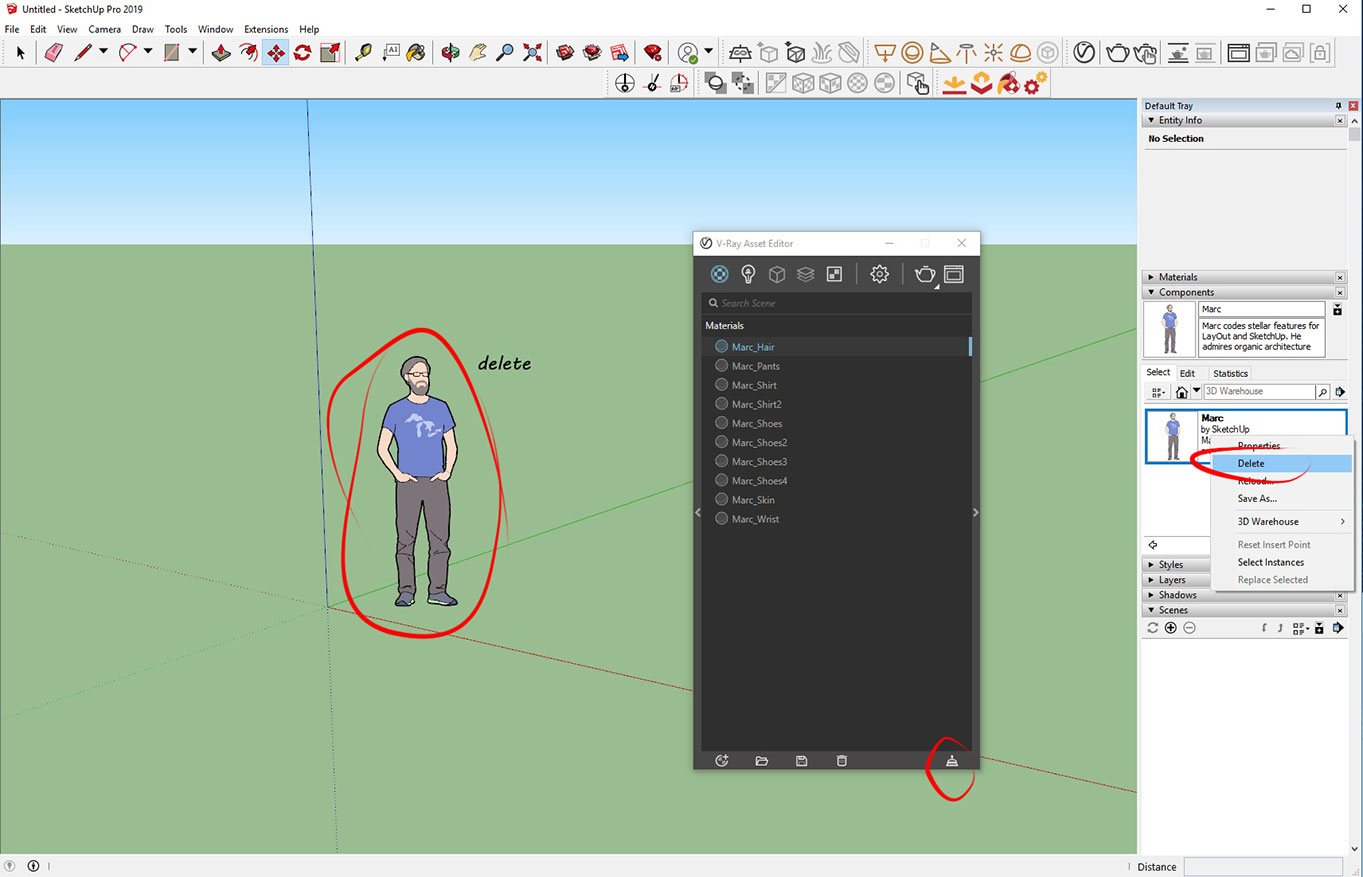Click the Zoom Extents icon
1363x877 pixels.
pos(530,52)
